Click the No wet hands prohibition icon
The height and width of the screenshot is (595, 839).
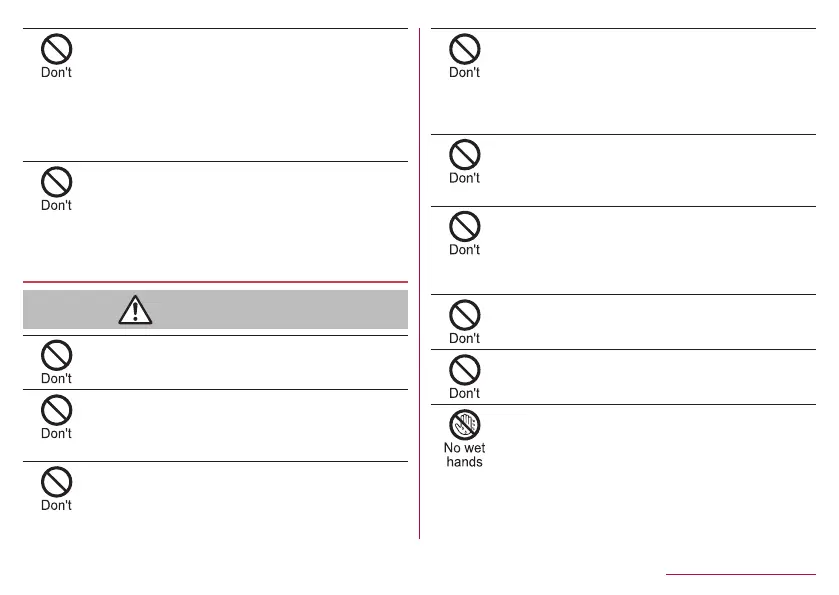pos(464,426)
